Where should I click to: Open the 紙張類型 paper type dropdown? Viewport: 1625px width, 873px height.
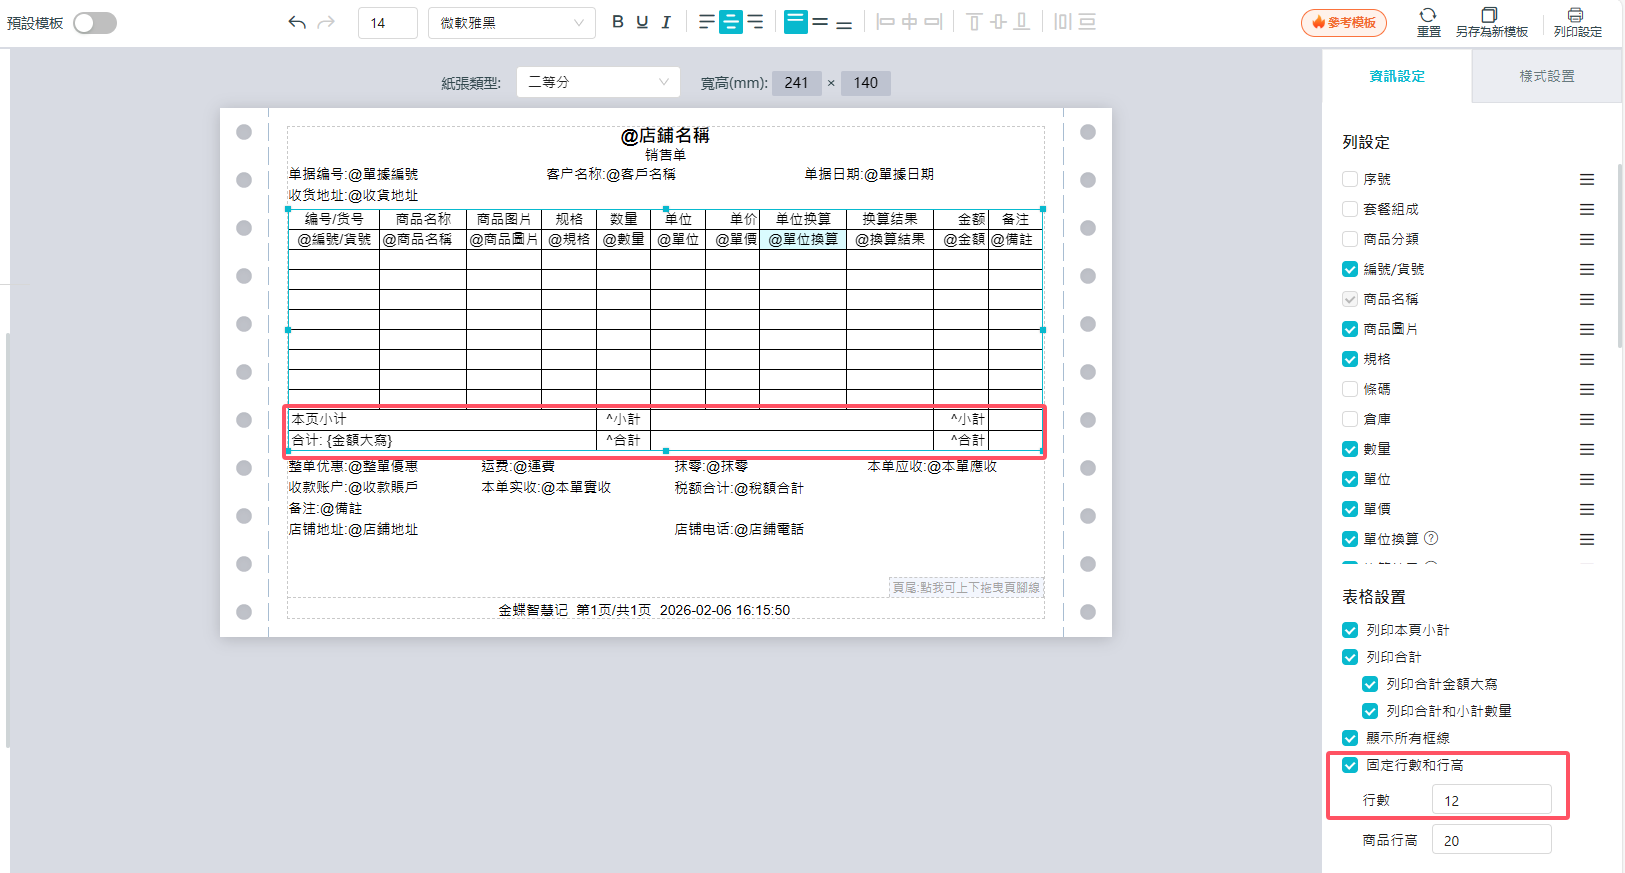[598, 82]
